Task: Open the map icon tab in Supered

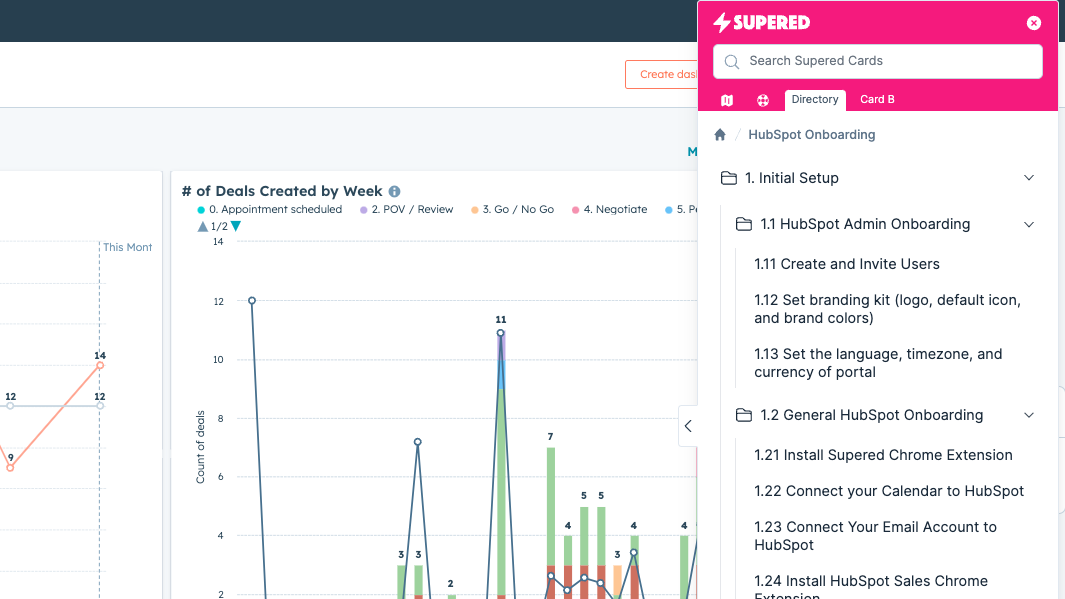Action: (x=727, y=100)
